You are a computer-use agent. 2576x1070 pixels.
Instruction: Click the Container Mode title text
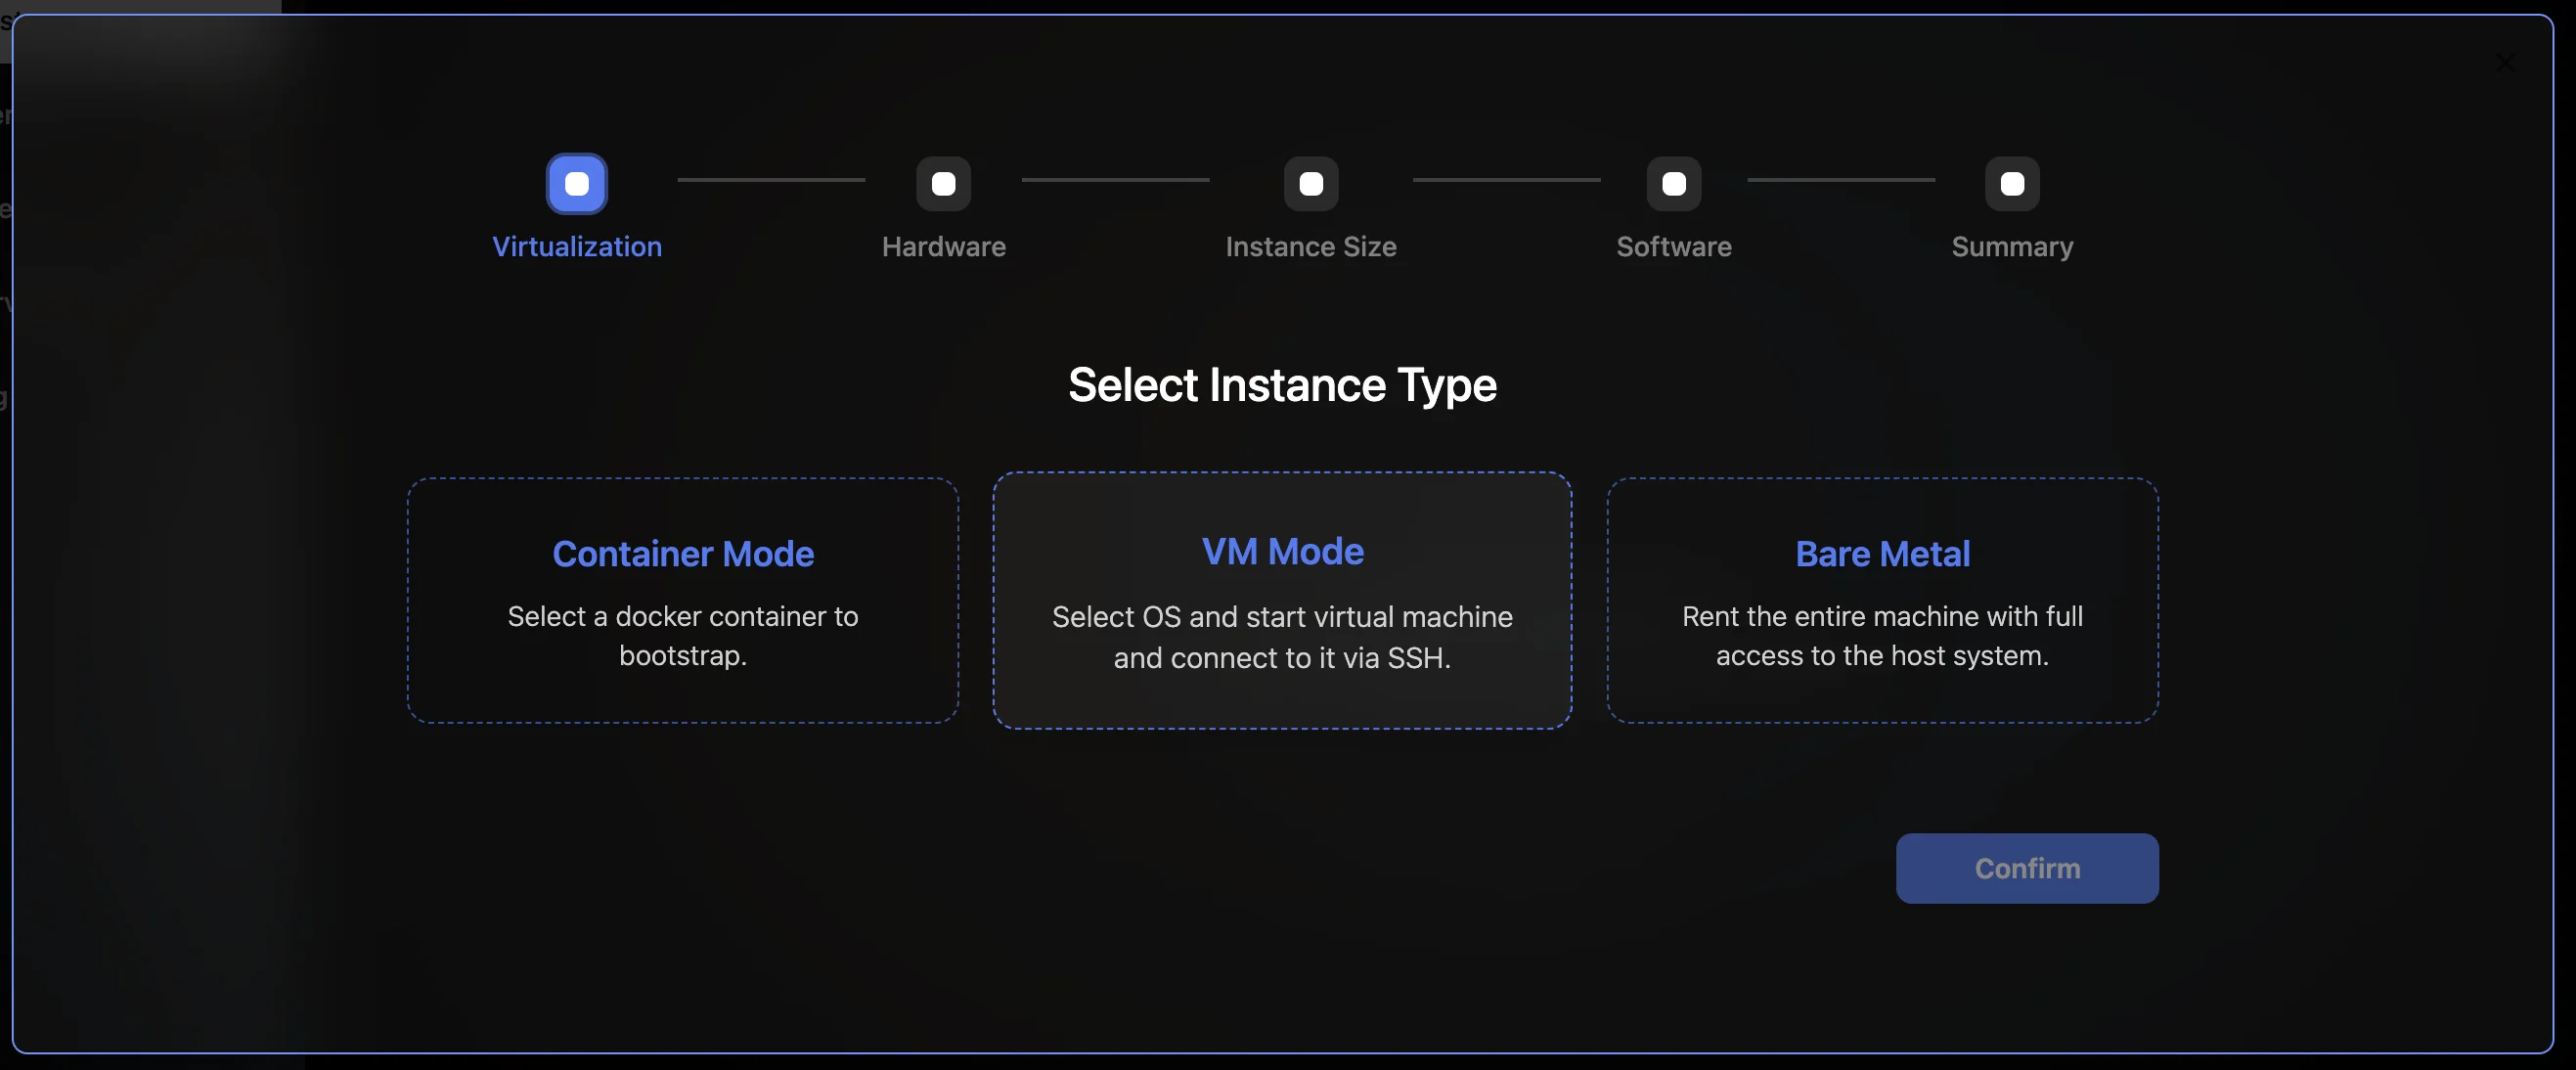[682, 553]
